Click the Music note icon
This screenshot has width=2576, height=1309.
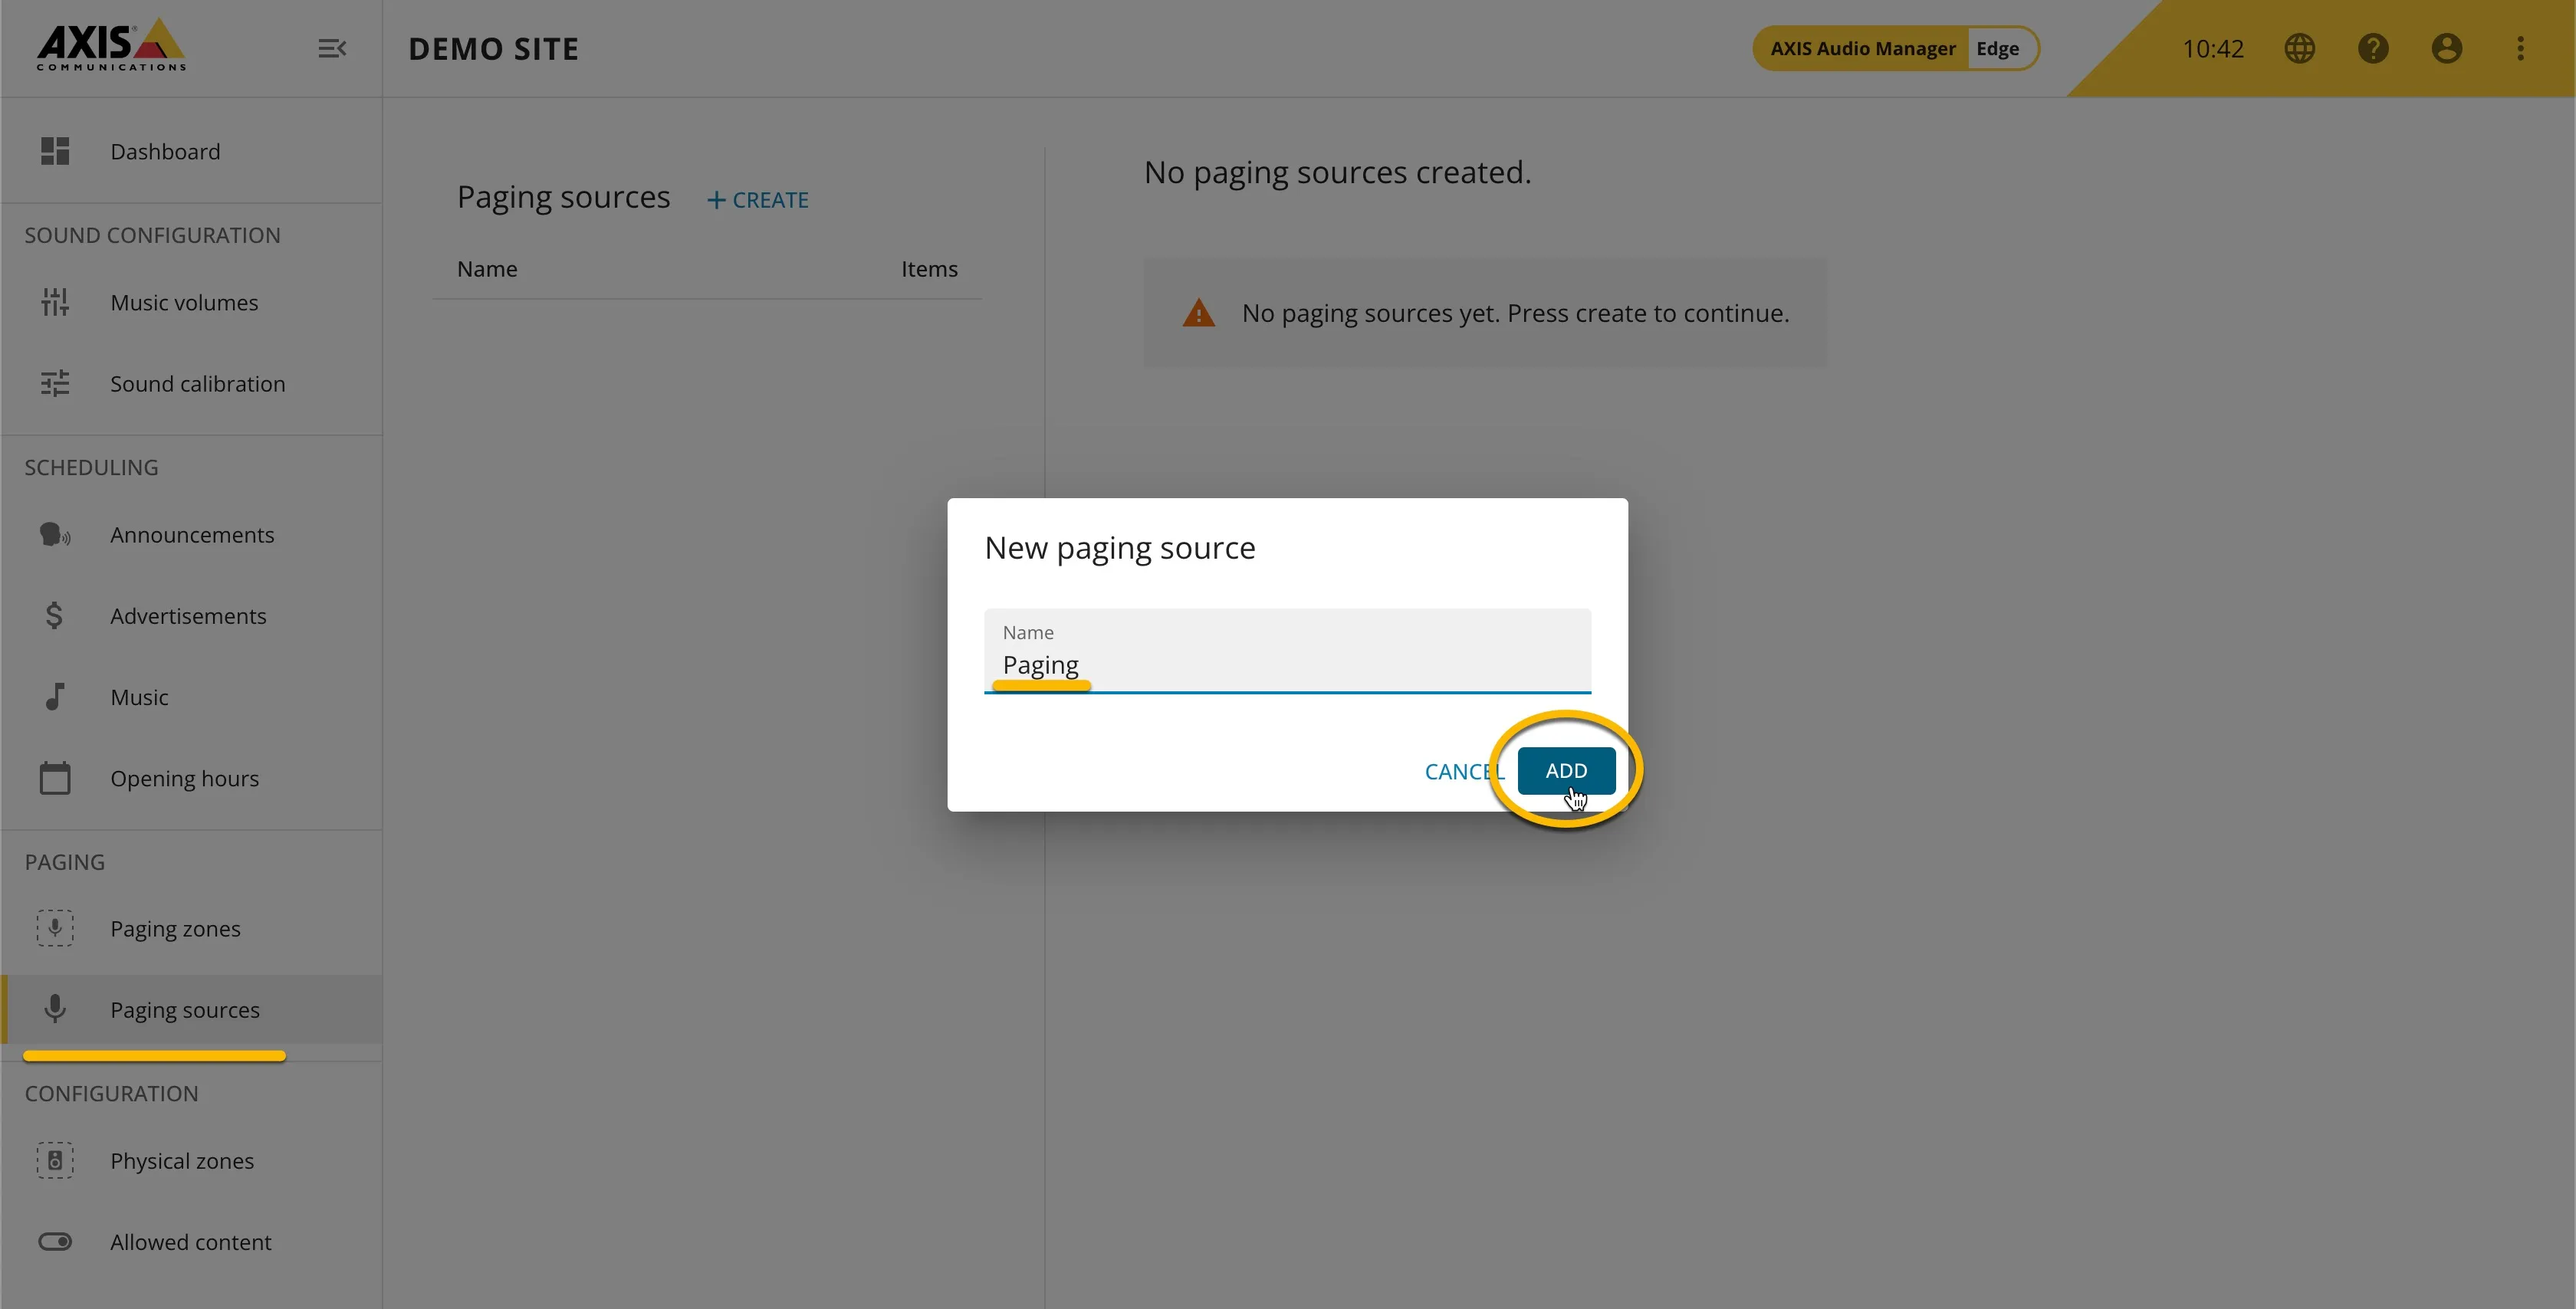[55, 696]
